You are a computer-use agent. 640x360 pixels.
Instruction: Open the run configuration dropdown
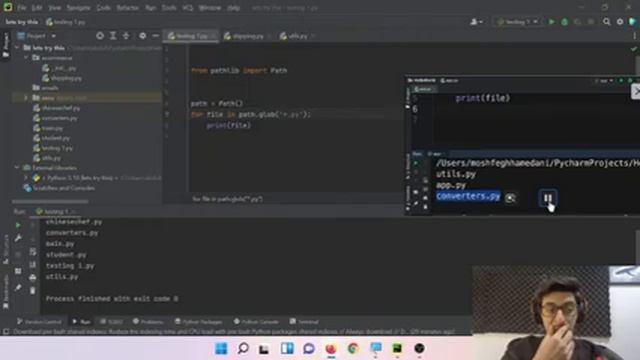point(518,22)
